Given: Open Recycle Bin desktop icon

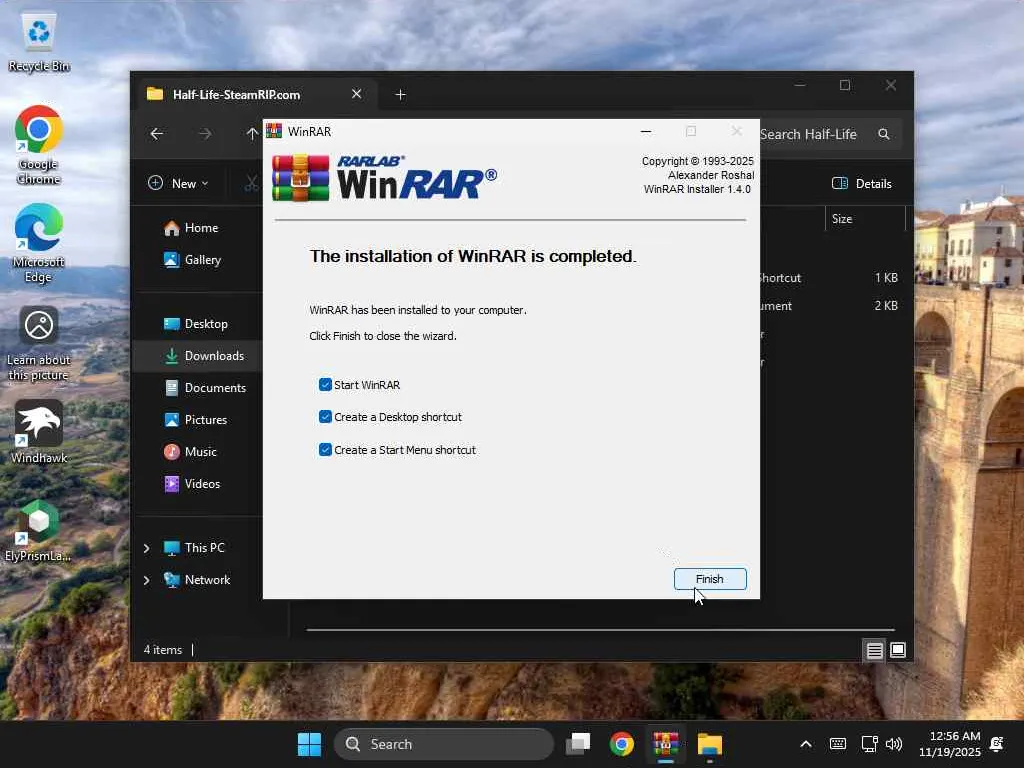Looking at the screenshot, I should [x=39, y=42].
